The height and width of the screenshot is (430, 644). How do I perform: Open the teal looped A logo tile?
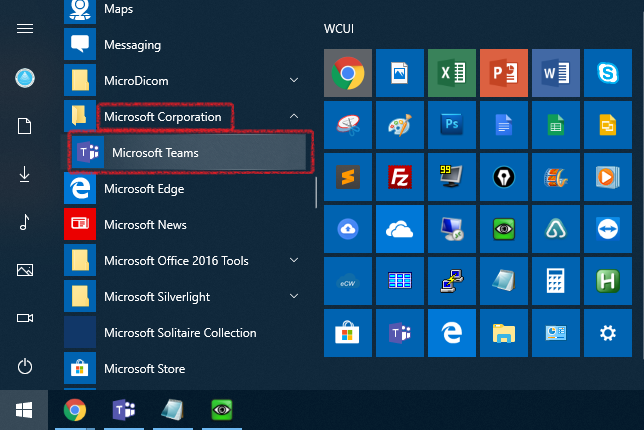[556, 229]
